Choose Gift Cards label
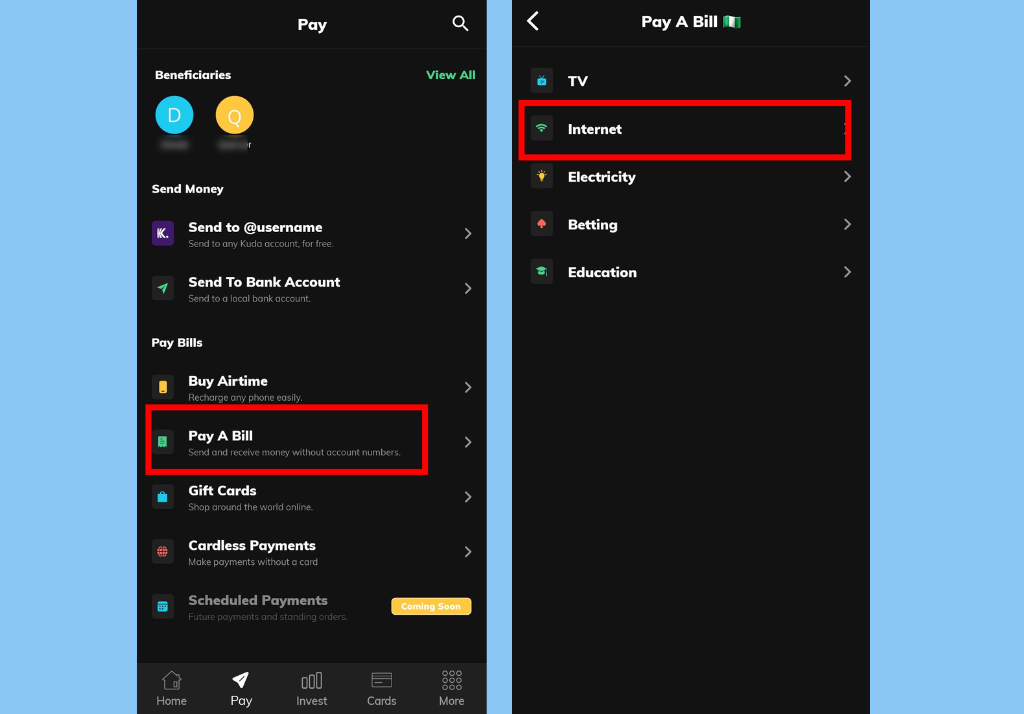 222,491
